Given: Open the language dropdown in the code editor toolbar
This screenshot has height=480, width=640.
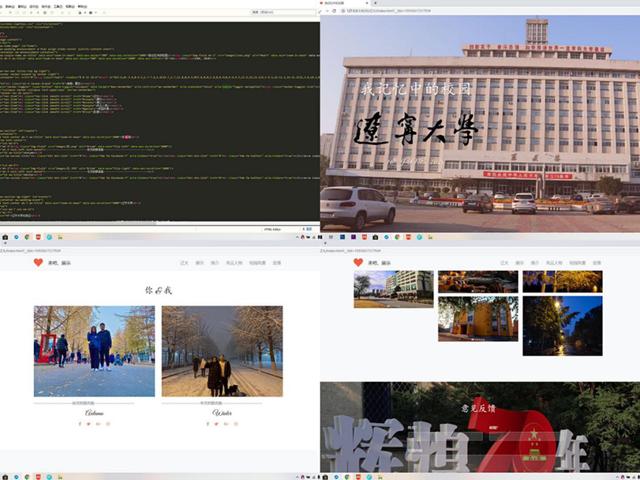Looking at the screenshot, I should pyautogui.click(x=282, y=12).
